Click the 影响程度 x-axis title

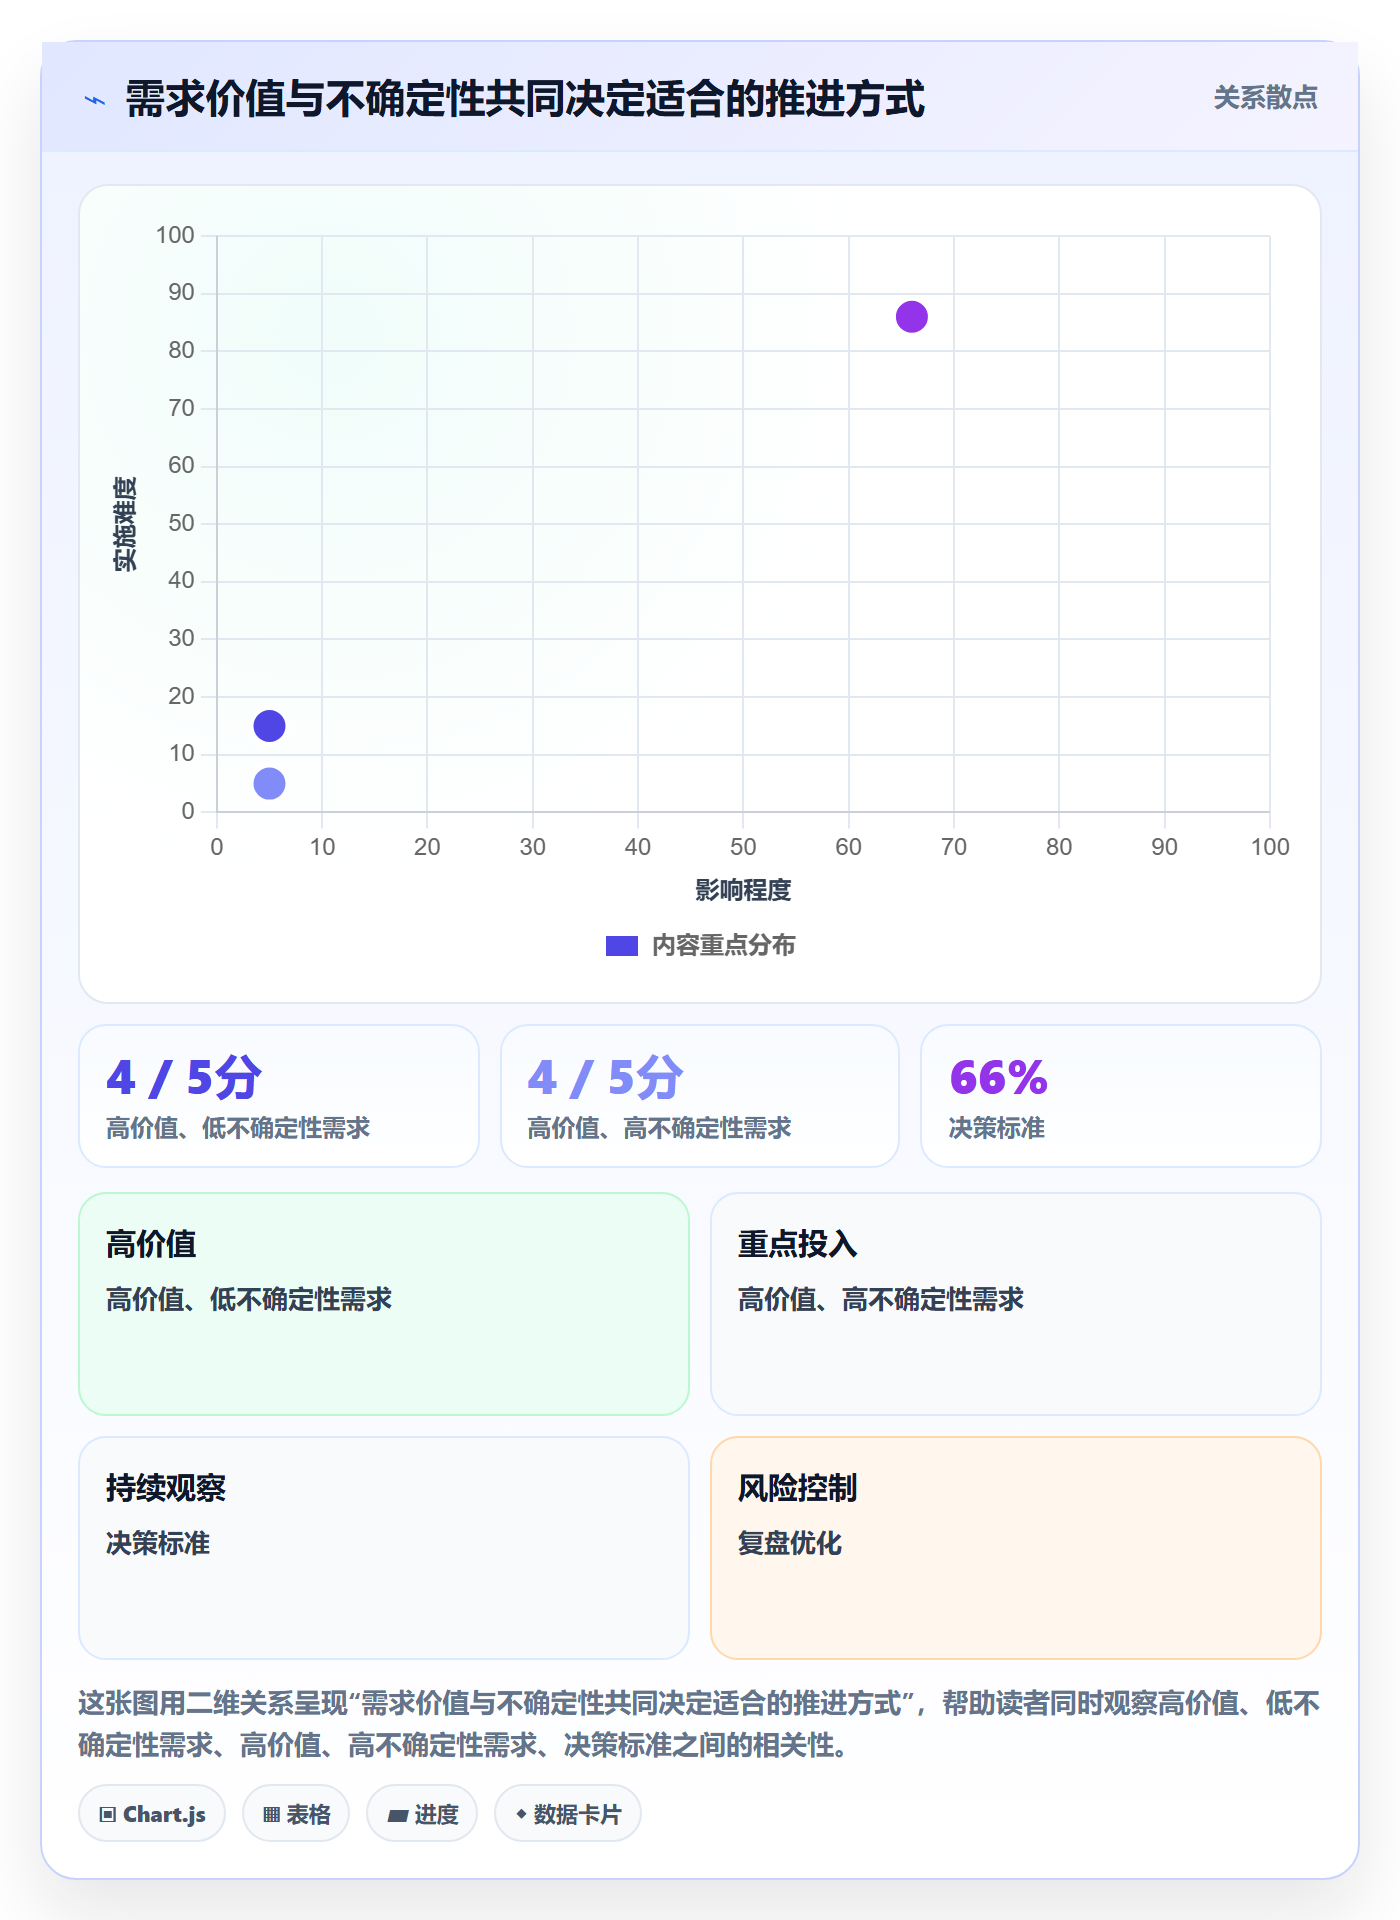pyautogui.click(x=743, y=890)
